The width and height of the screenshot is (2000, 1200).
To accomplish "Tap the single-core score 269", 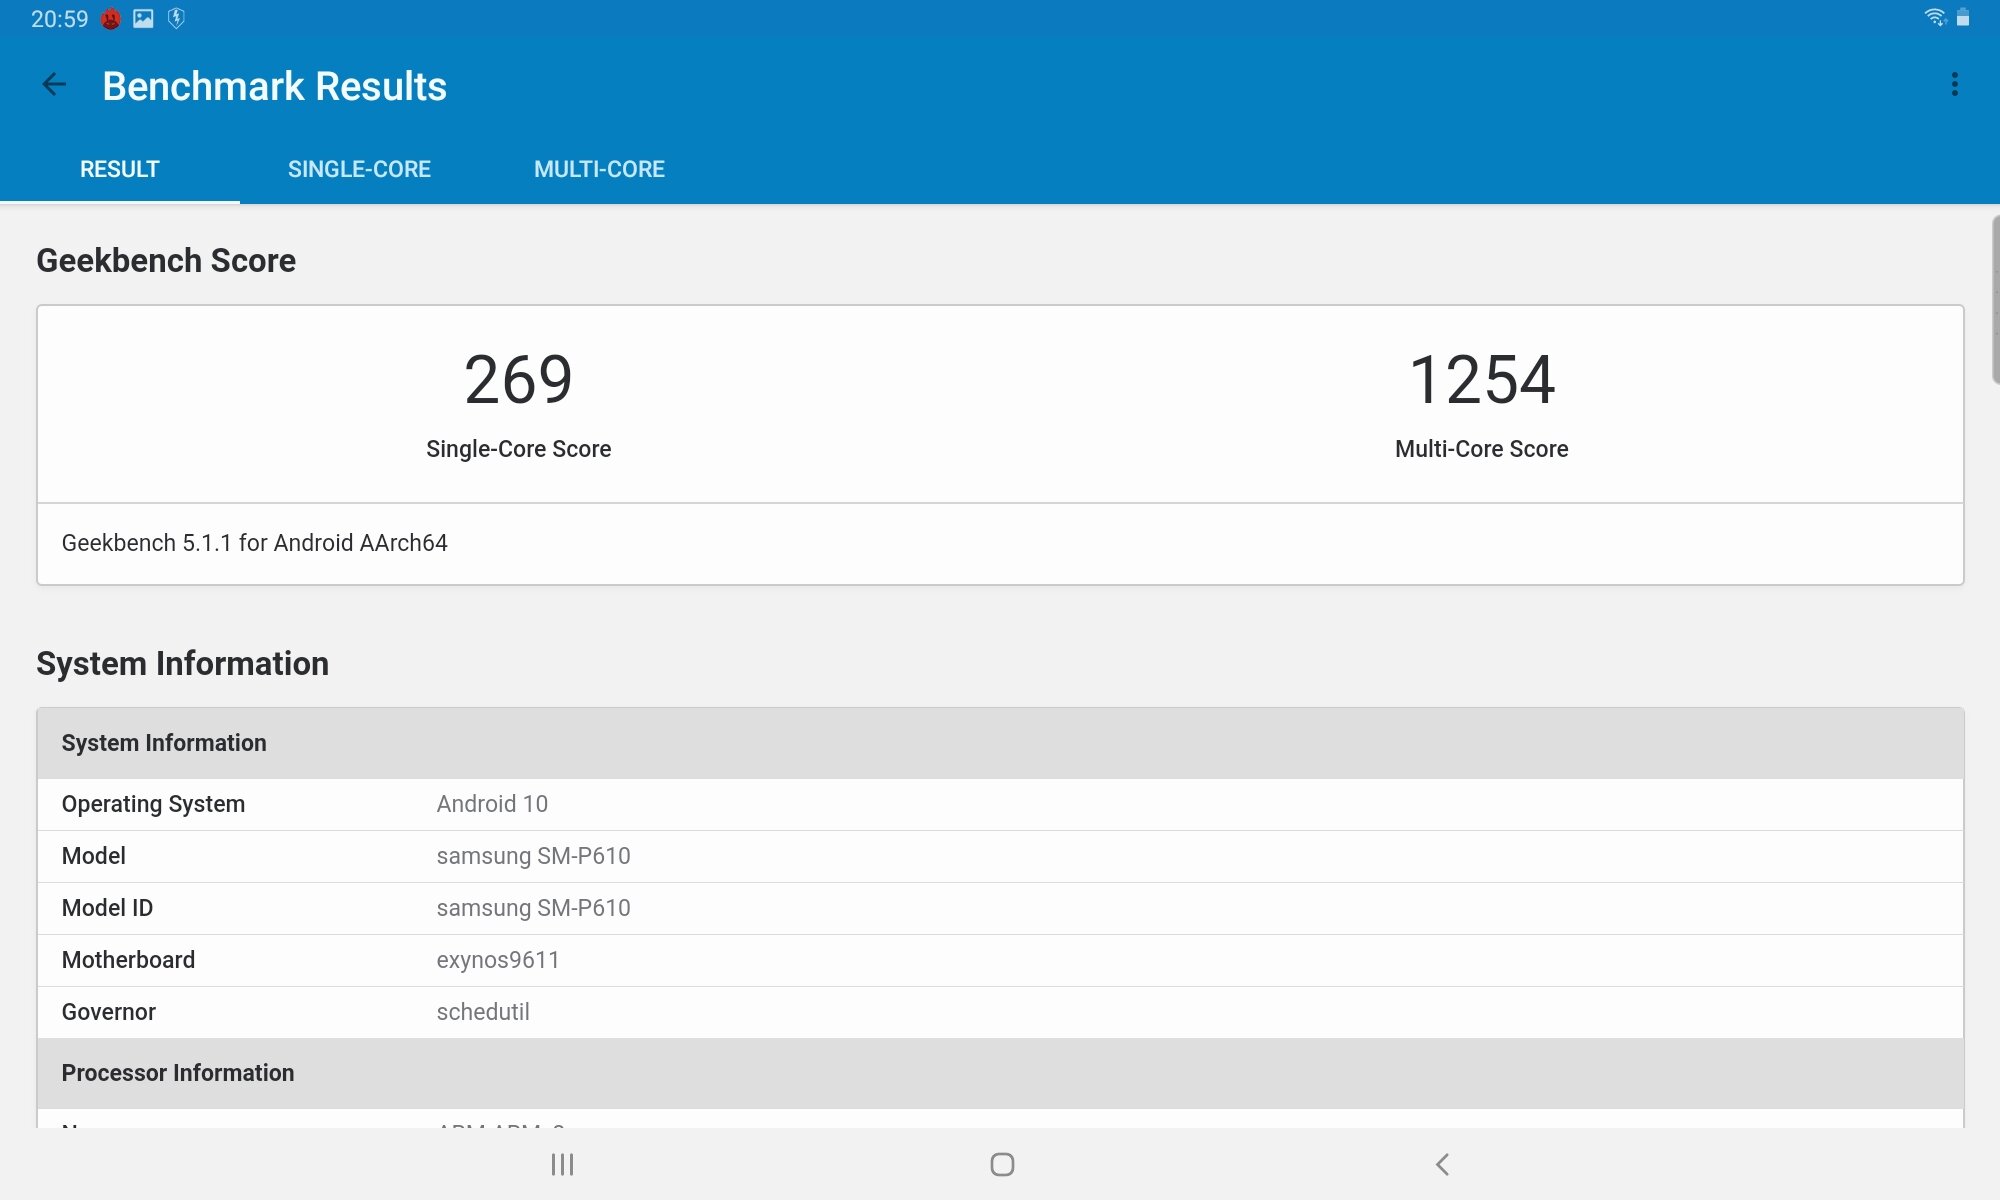I will [x=518, y=380].
